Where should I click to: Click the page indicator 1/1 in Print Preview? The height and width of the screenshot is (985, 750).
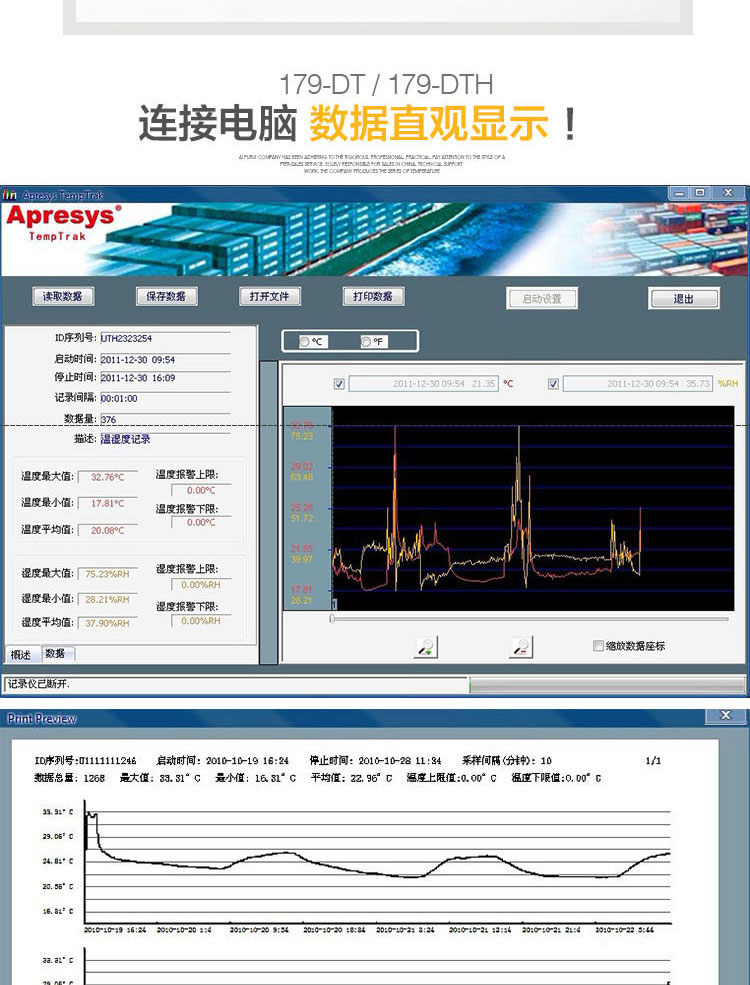tap(653, 761)
